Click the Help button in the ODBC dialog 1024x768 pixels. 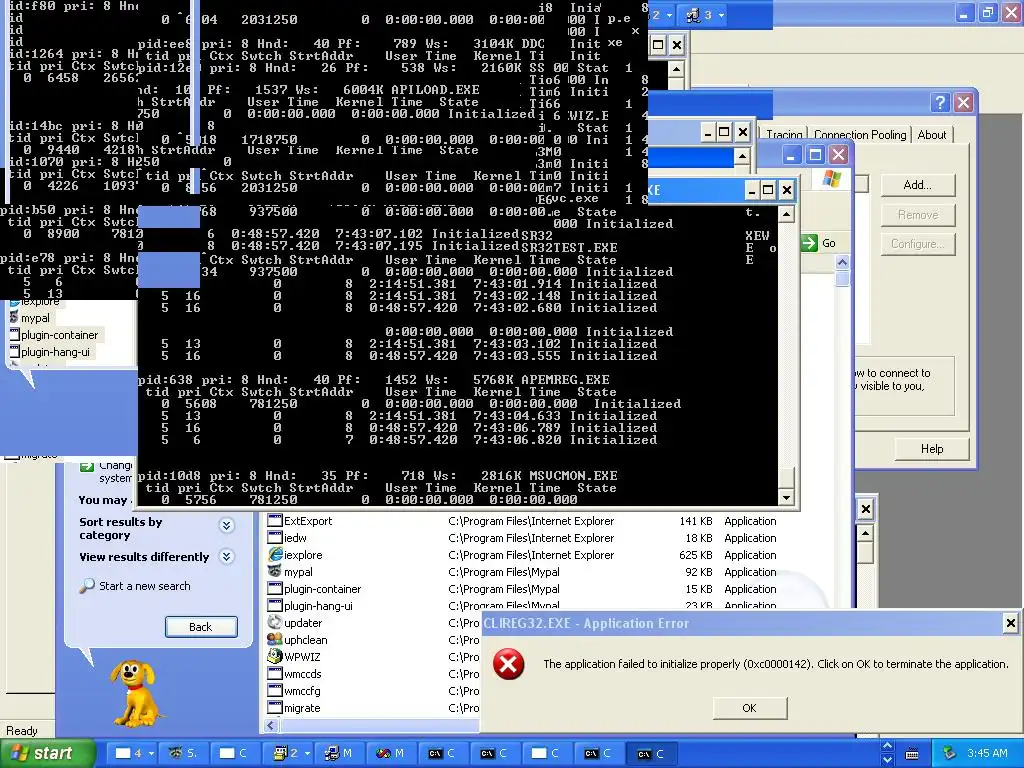pyautogui.click(x=932, y=449)
